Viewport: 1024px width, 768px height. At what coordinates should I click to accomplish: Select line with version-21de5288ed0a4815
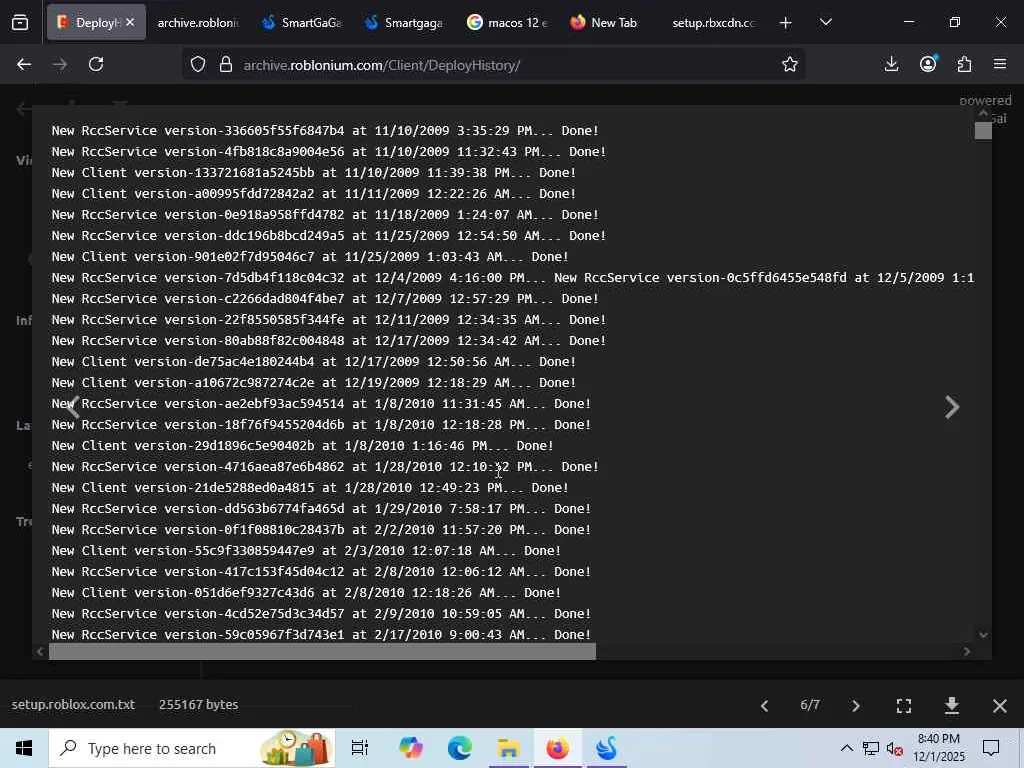pos(310,488)
